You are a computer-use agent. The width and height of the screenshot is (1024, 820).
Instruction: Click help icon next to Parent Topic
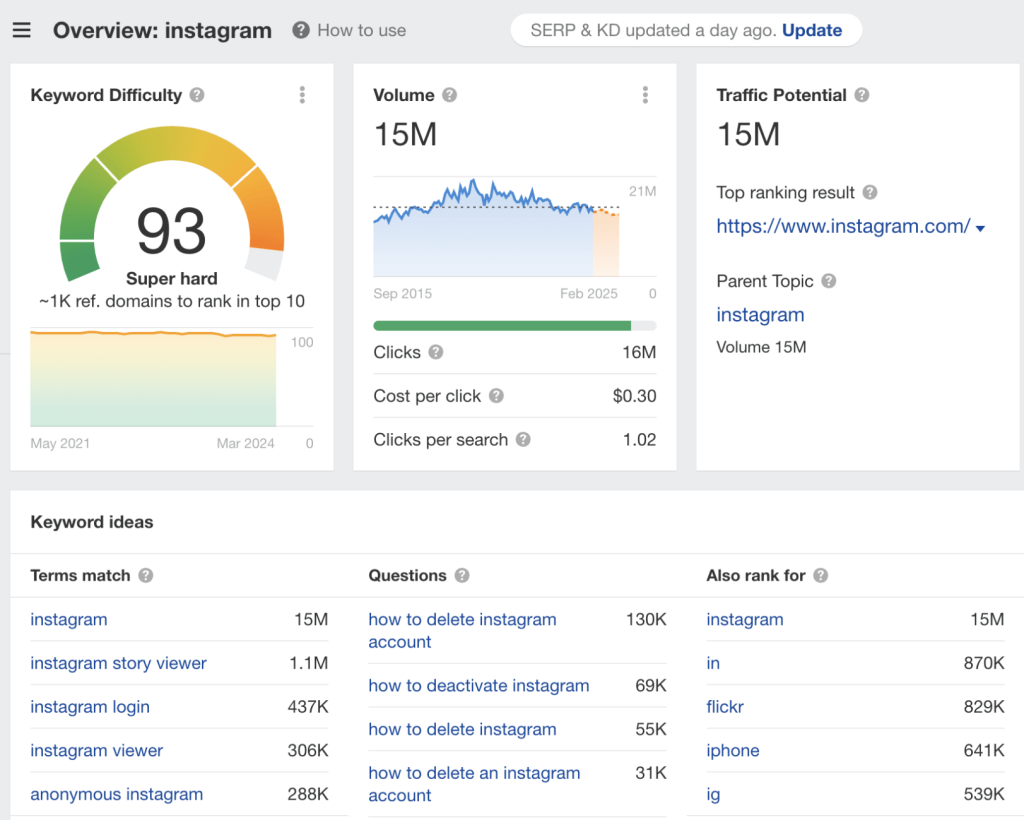(829, 281)
